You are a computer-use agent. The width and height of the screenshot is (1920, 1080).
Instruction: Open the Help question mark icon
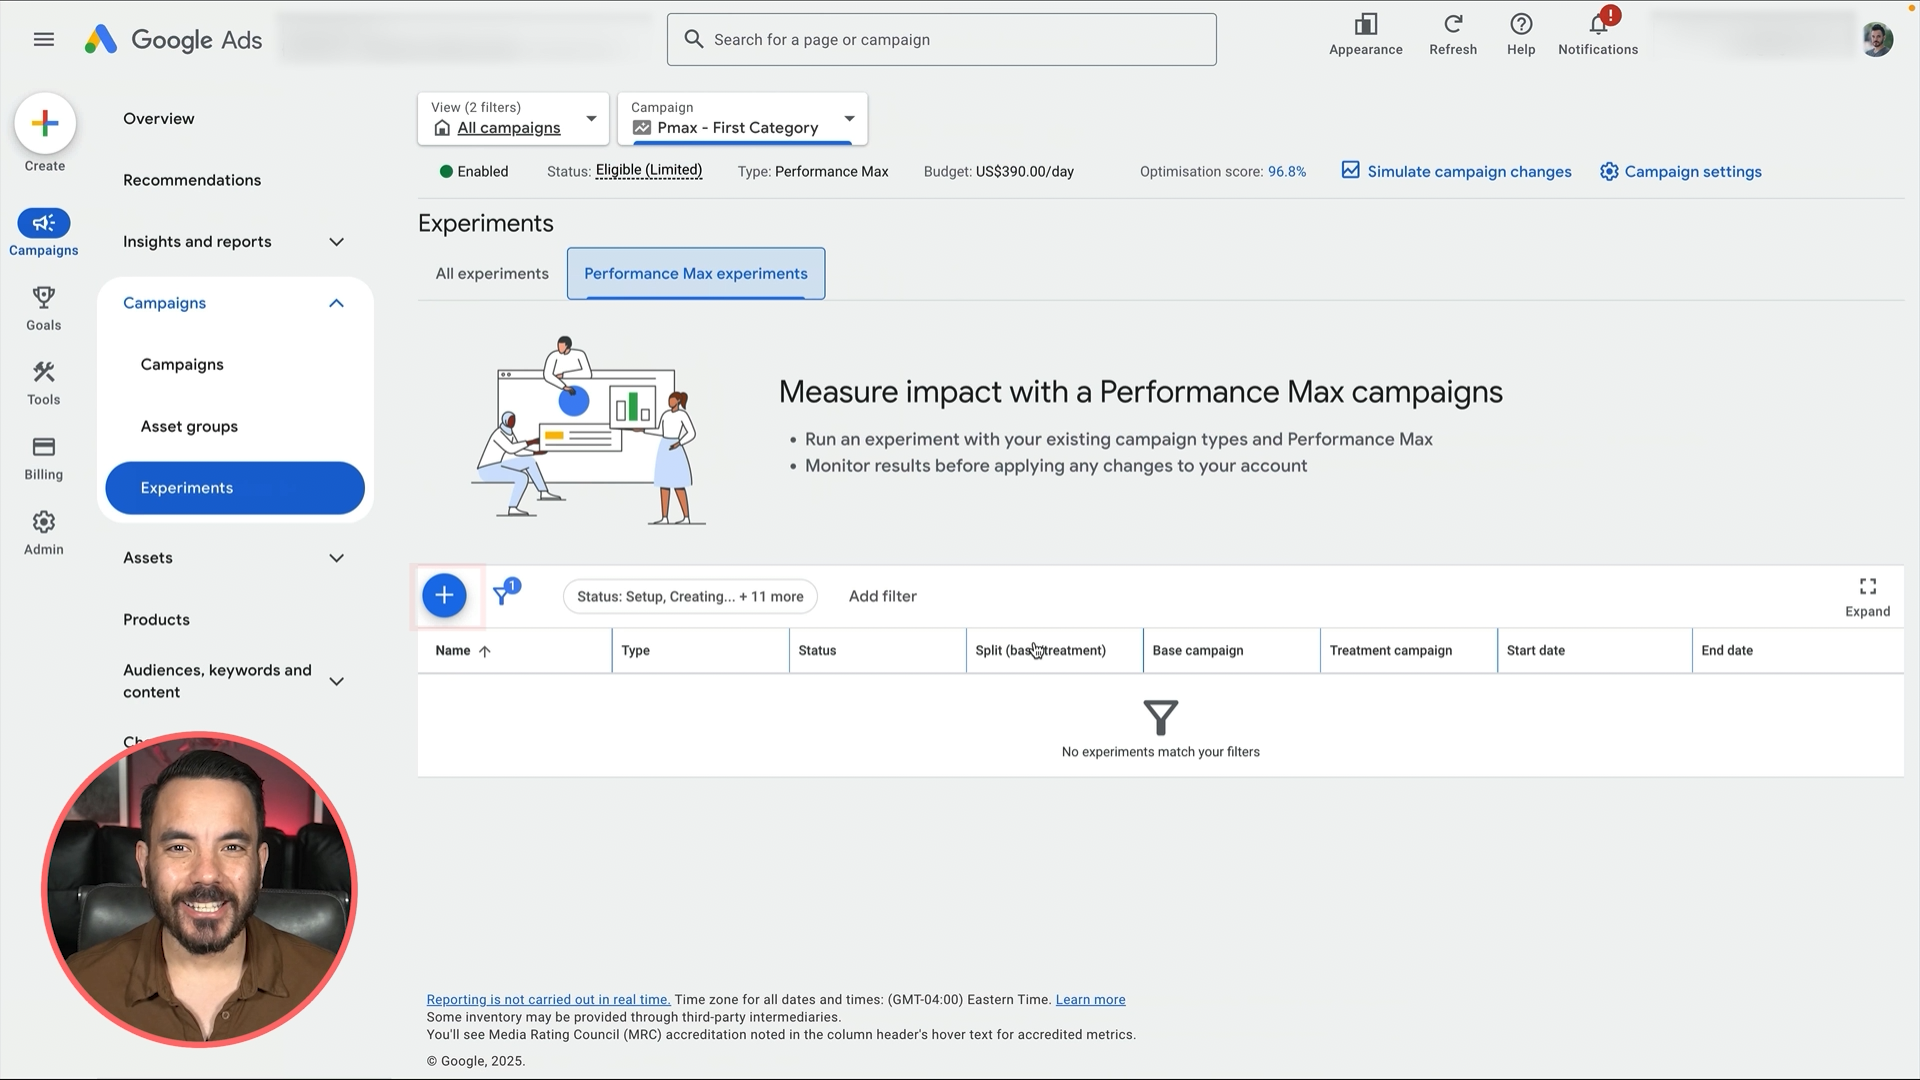click(x=1521, y=24)
